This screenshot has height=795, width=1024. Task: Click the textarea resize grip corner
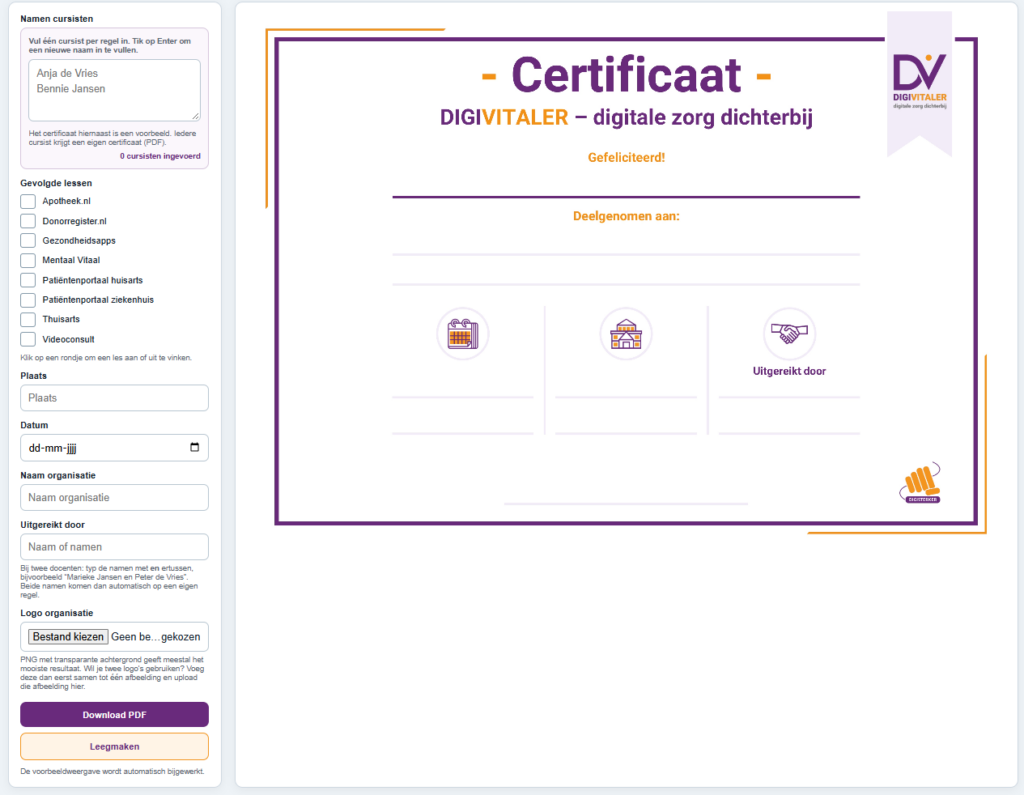(x=195, y=116)
